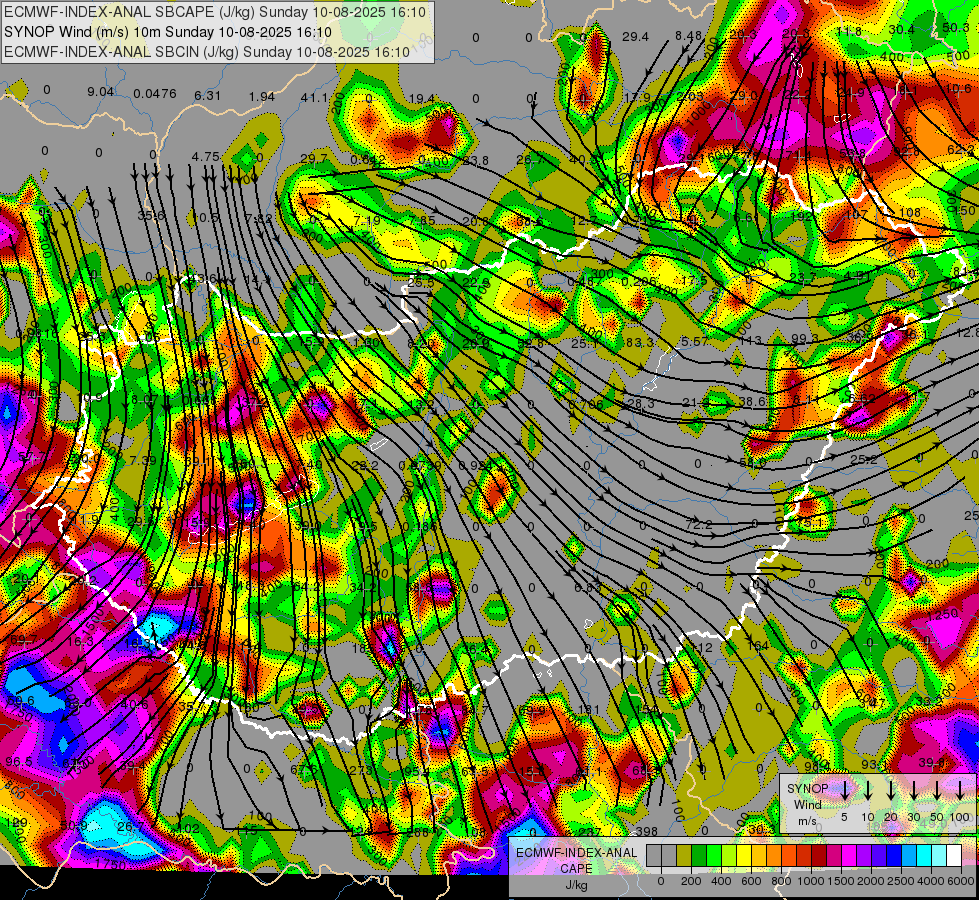
Task: Click the '273' value on the map
Action: pos(360,771)
